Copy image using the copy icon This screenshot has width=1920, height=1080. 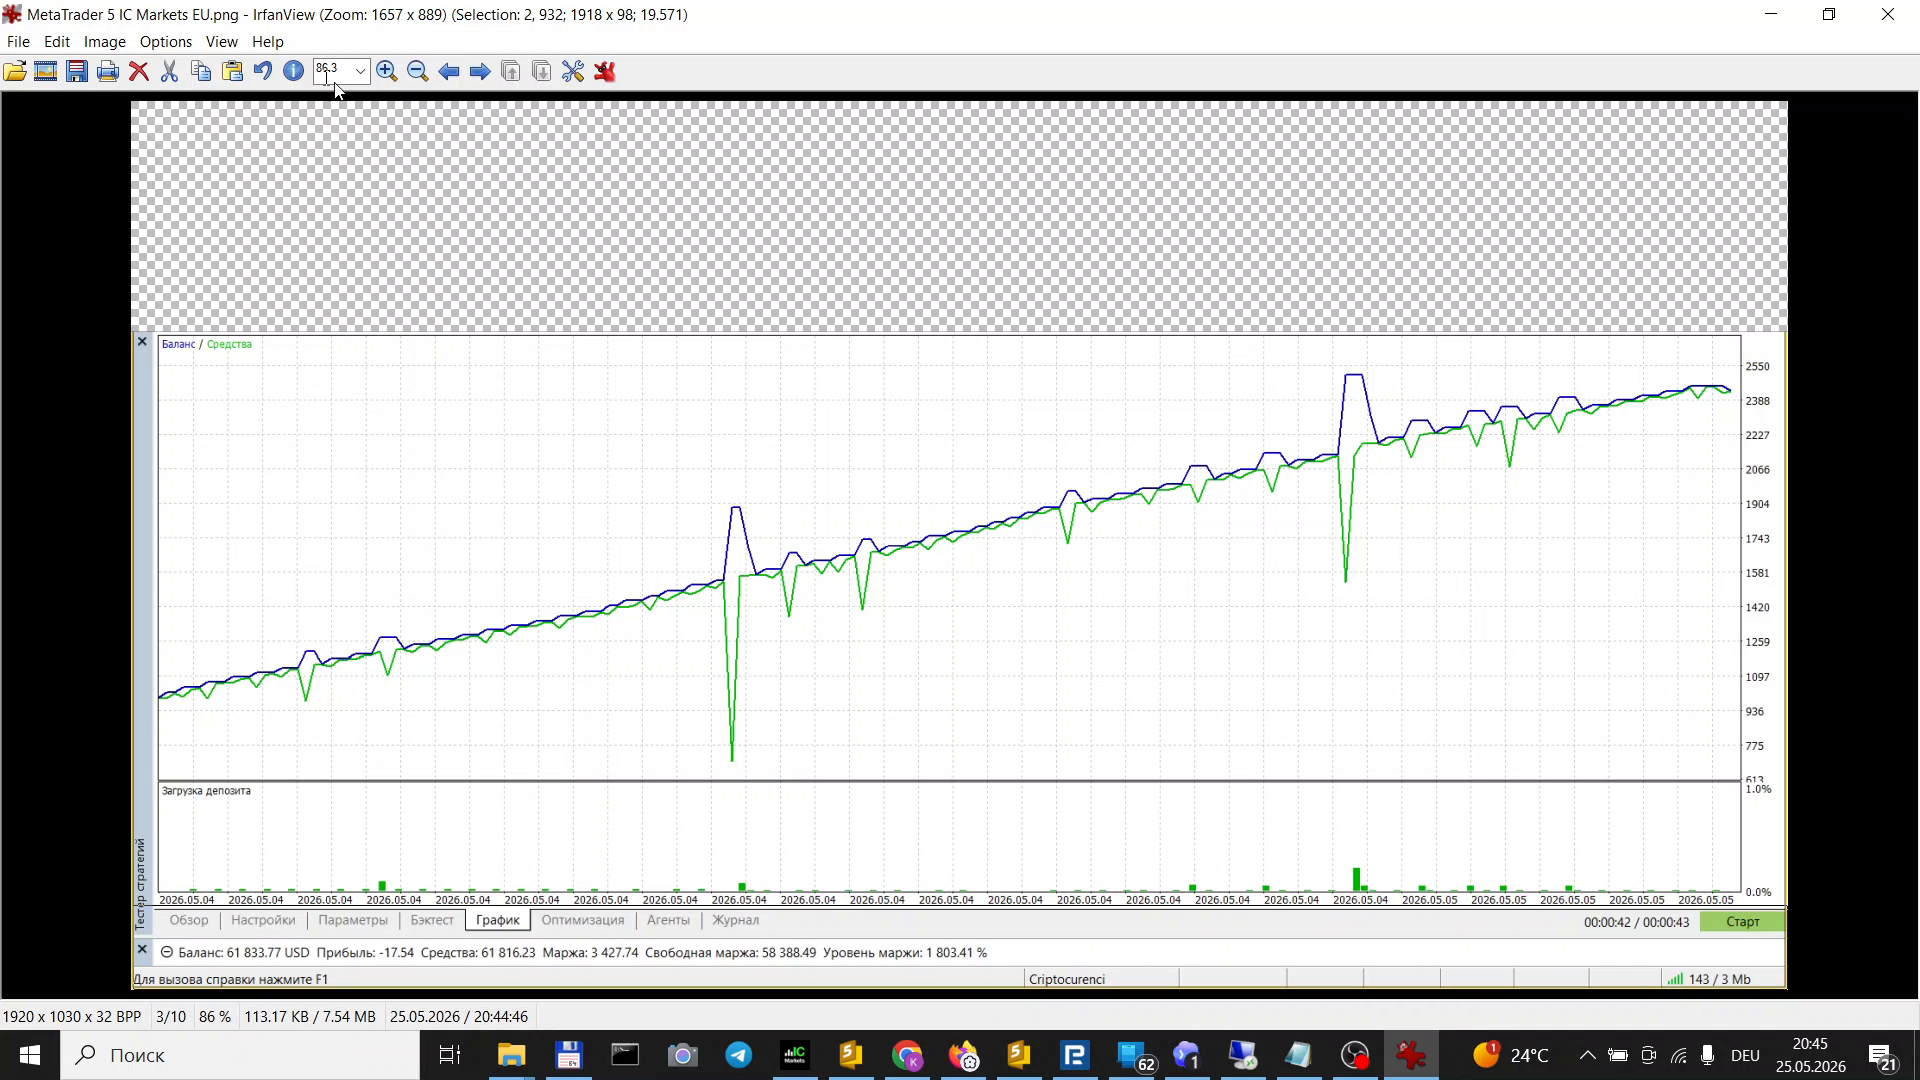point(201,71)
